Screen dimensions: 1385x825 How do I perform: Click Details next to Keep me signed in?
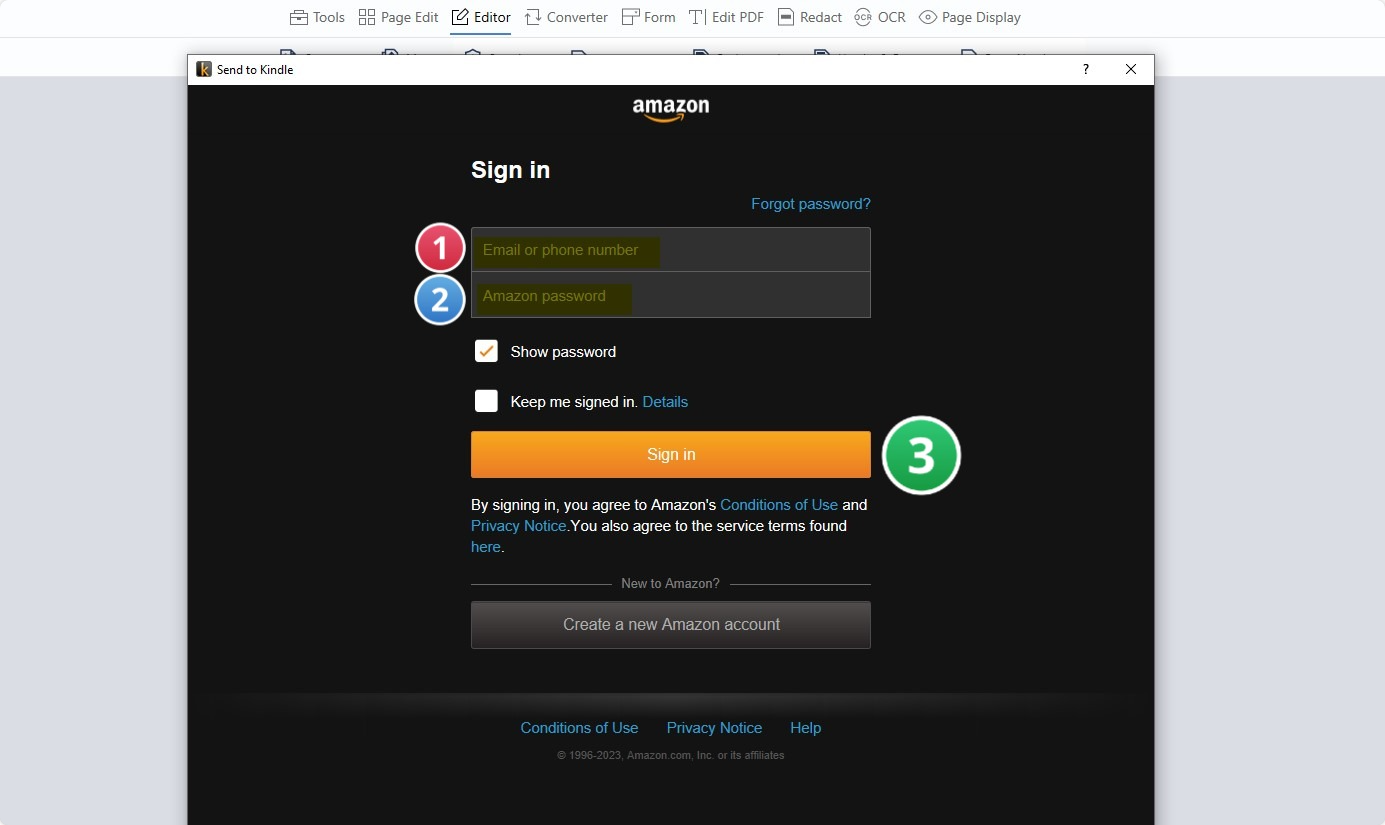[665, 402]
